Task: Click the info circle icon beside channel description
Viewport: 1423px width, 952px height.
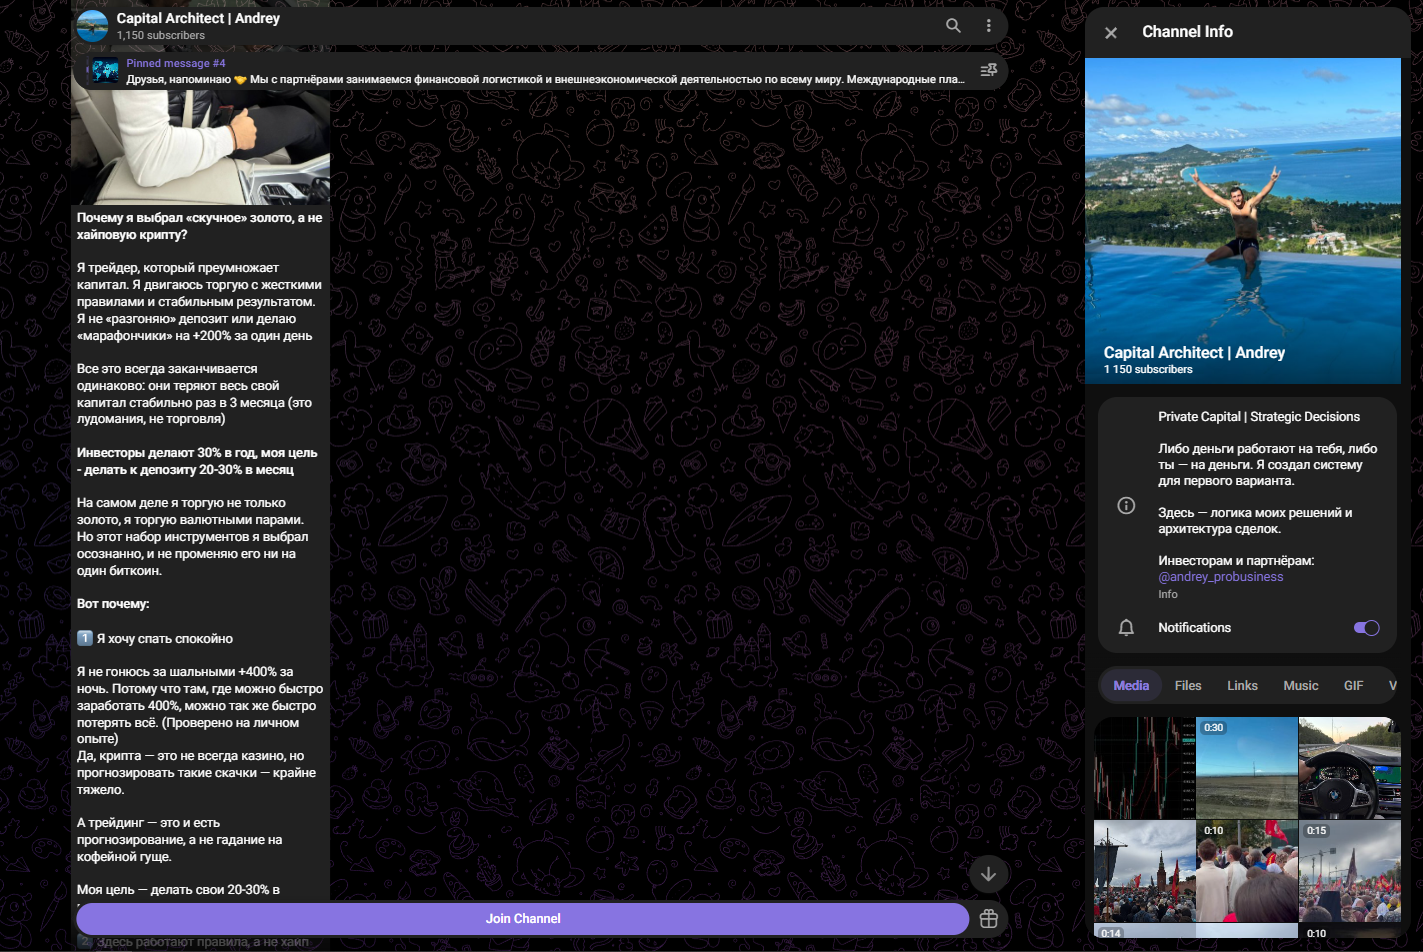Action: (x=1126, y=505)
